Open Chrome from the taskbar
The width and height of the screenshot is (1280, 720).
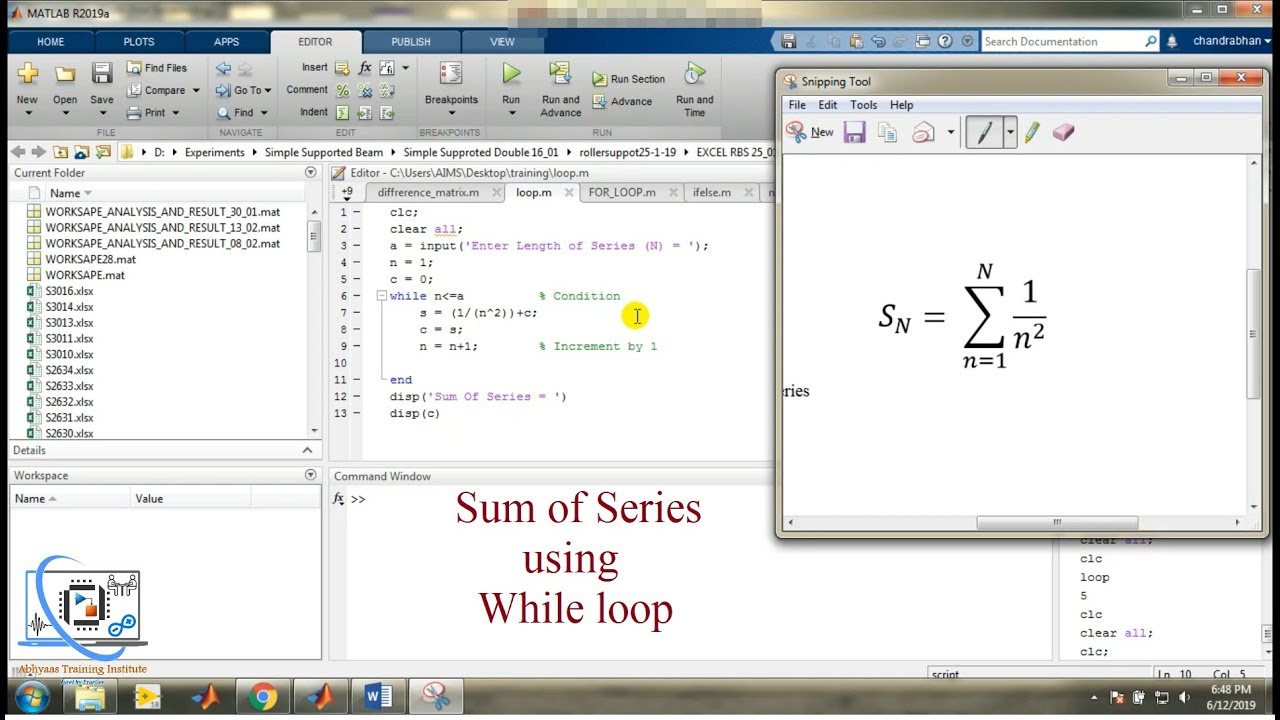[x=263, y=696]
